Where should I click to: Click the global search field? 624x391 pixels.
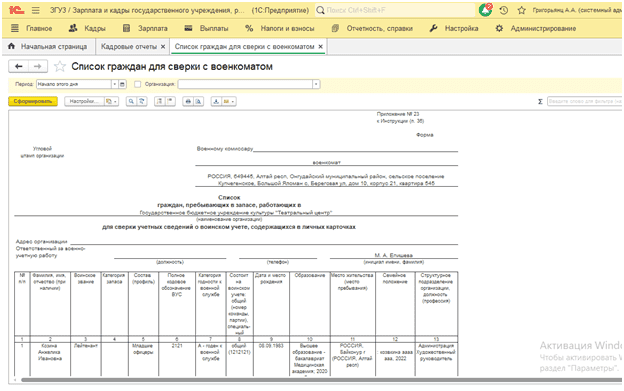395,10
